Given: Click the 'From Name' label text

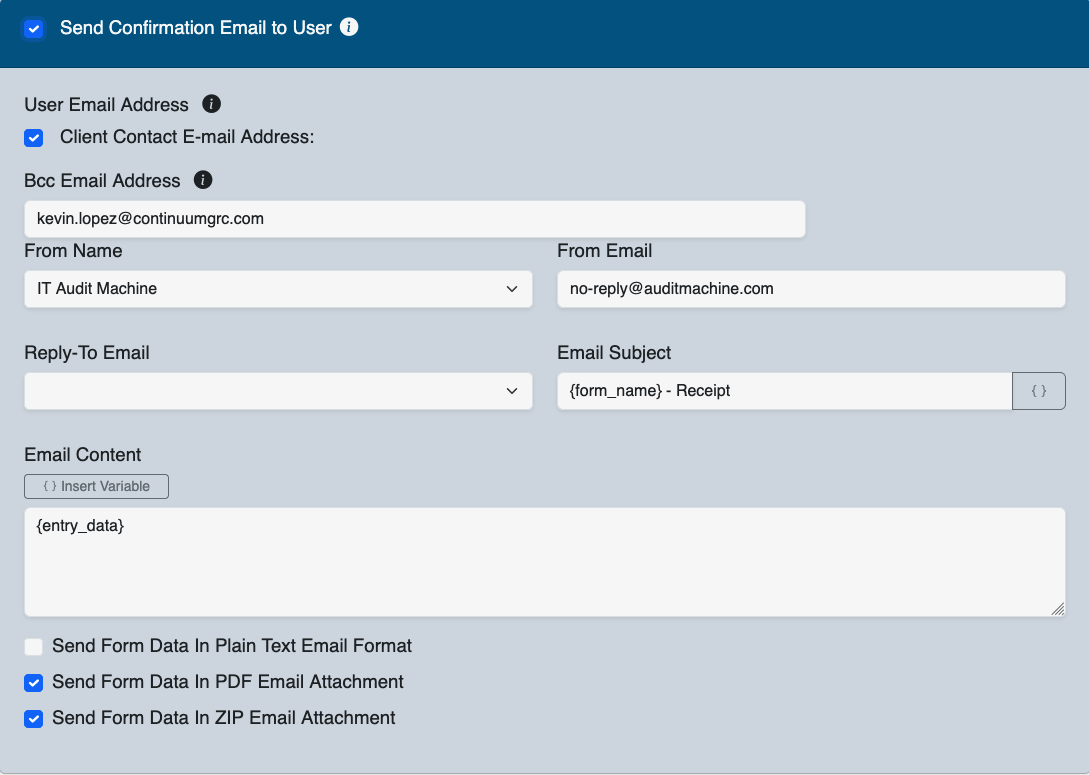Looking at the screenshot, I should [x=73, y=251].
